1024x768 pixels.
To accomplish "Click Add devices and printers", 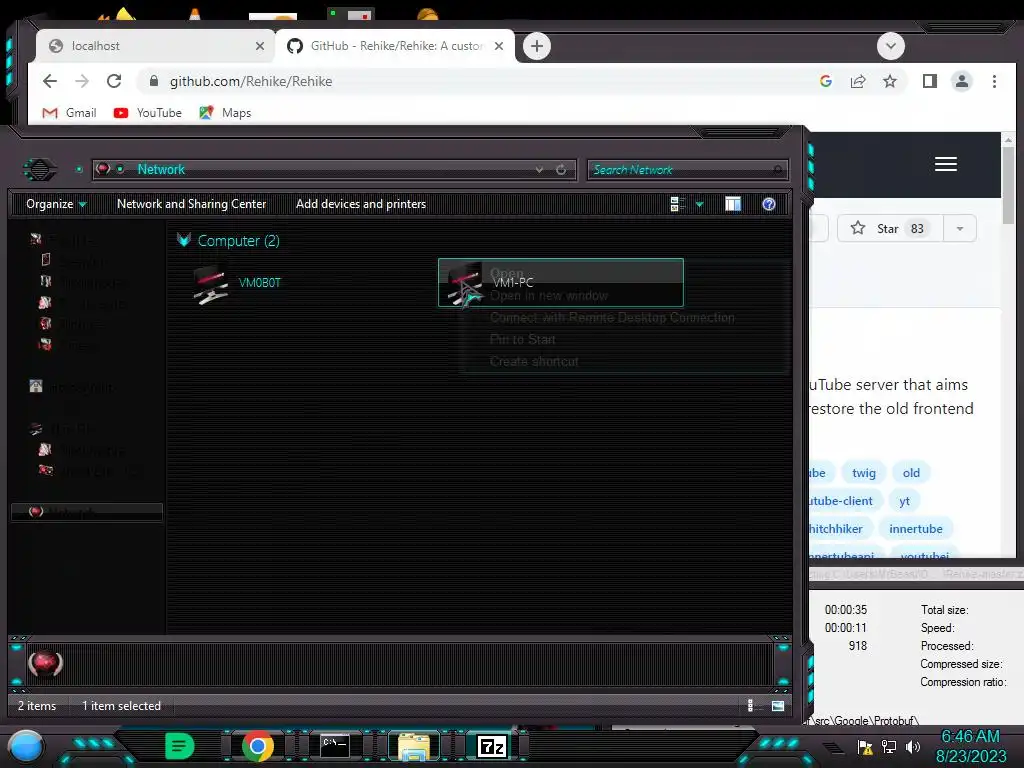I will [360, 204].
